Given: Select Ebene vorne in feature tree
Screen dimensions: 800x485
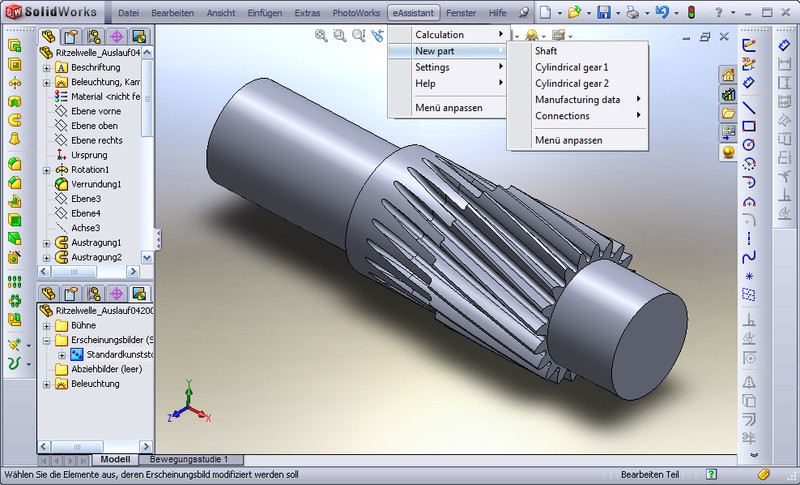Looking at the screenshot, I should click(x=95, y=111).
